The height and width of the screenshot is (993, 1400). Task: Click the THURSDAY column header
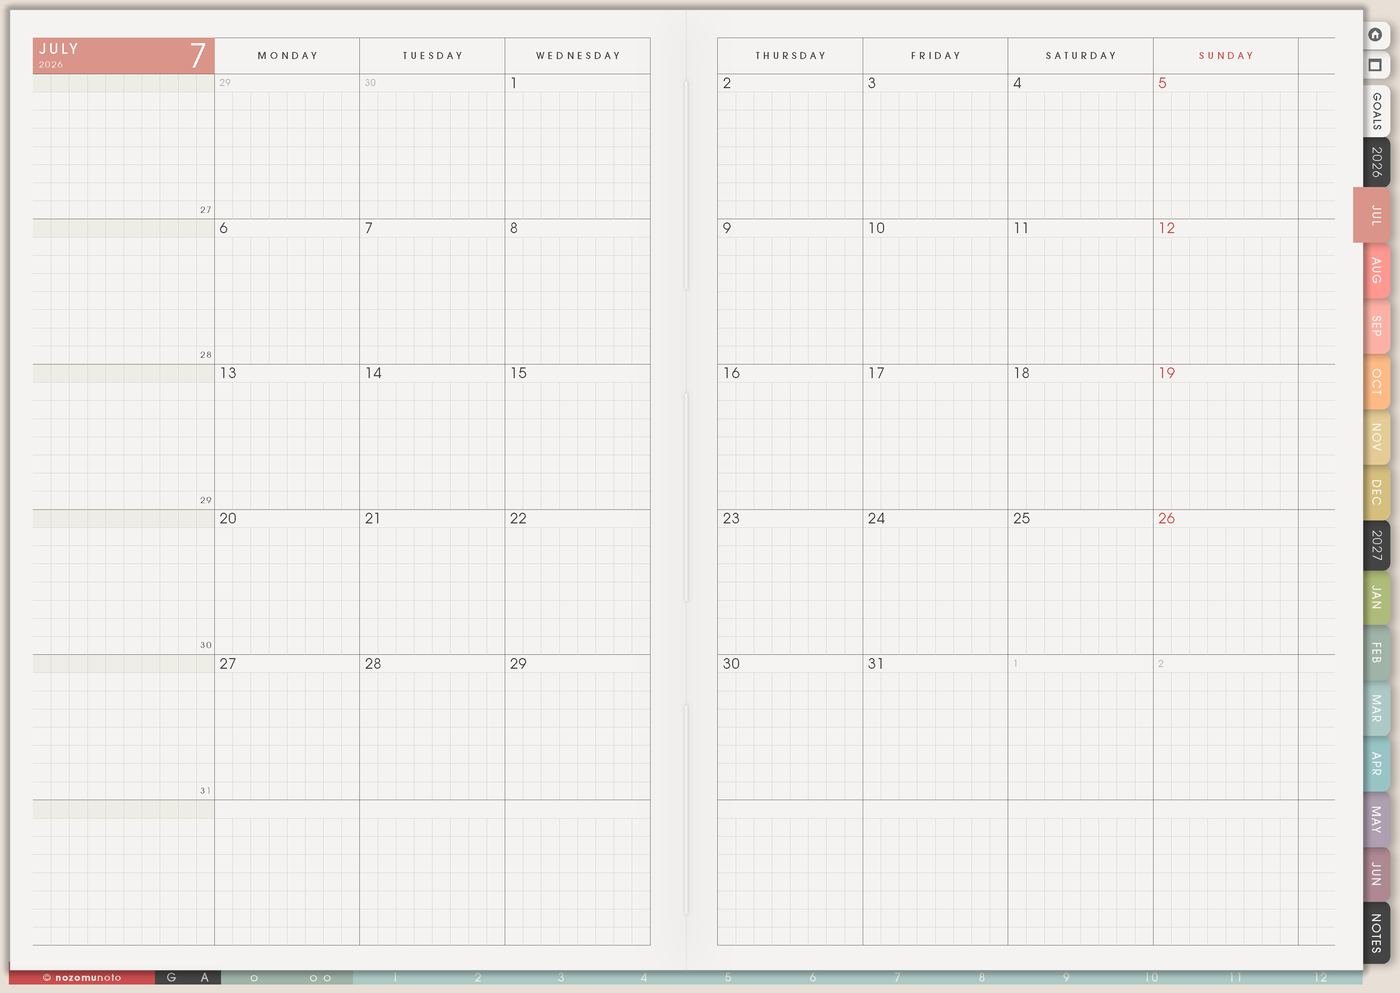(791, 56)
